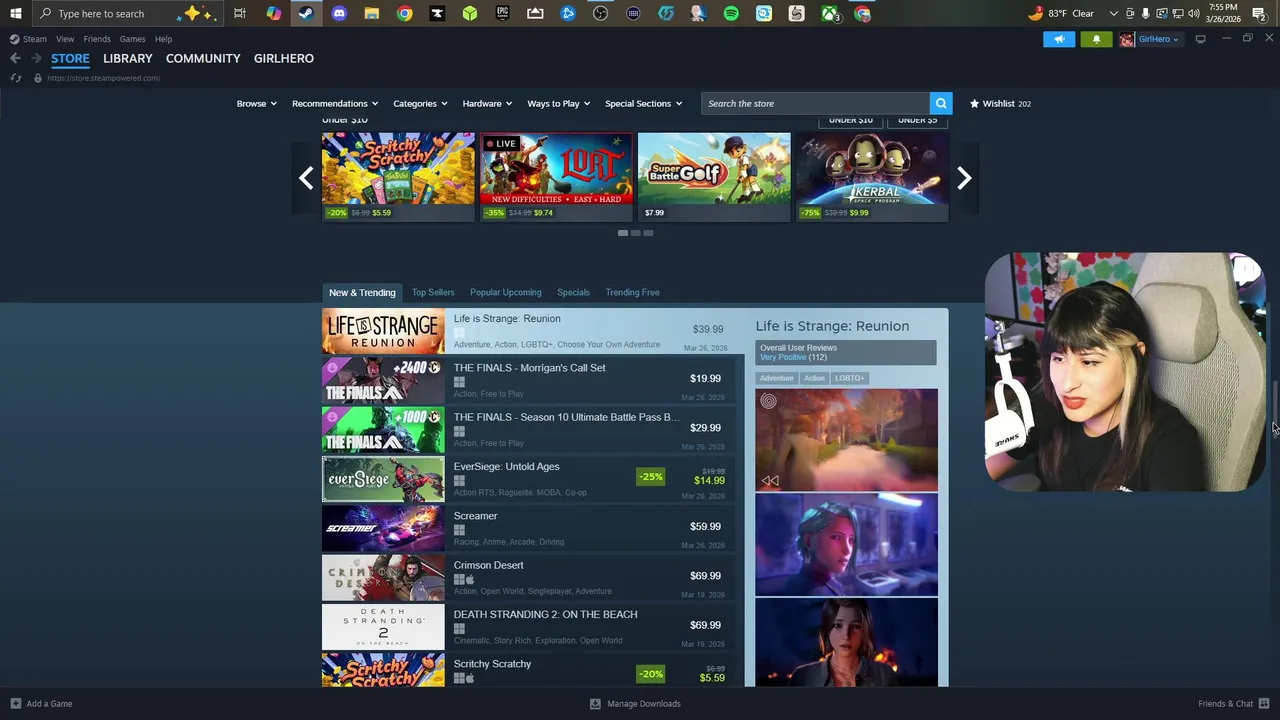The image size is (1280, 720).
Task: Expand the Recommendations dropdown
Action: (x=335, y=103)
